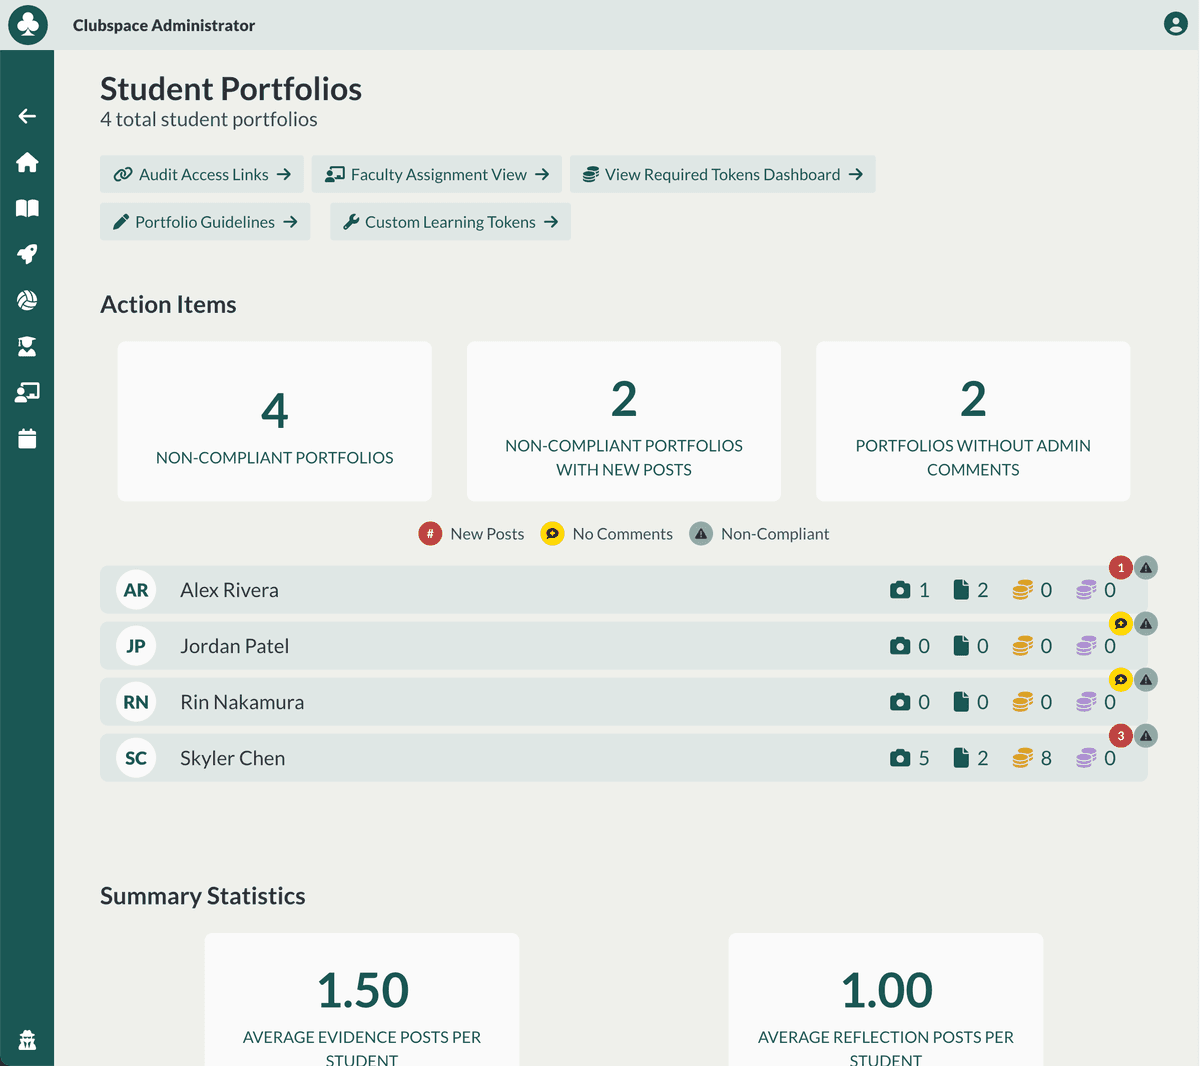This screenshot has width=1200, height=1066.
Task: Click Alex Rivera's red new posts badge
Action: (x=1121, y=568)
